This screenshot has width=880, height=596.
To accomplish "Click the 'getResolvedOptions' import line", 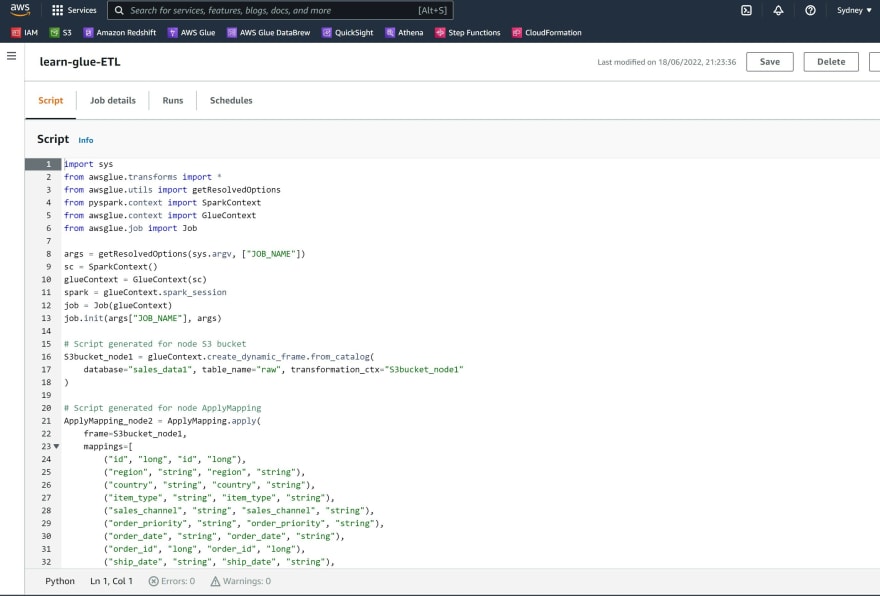I will pyautogui.click(x=172, y=190).
